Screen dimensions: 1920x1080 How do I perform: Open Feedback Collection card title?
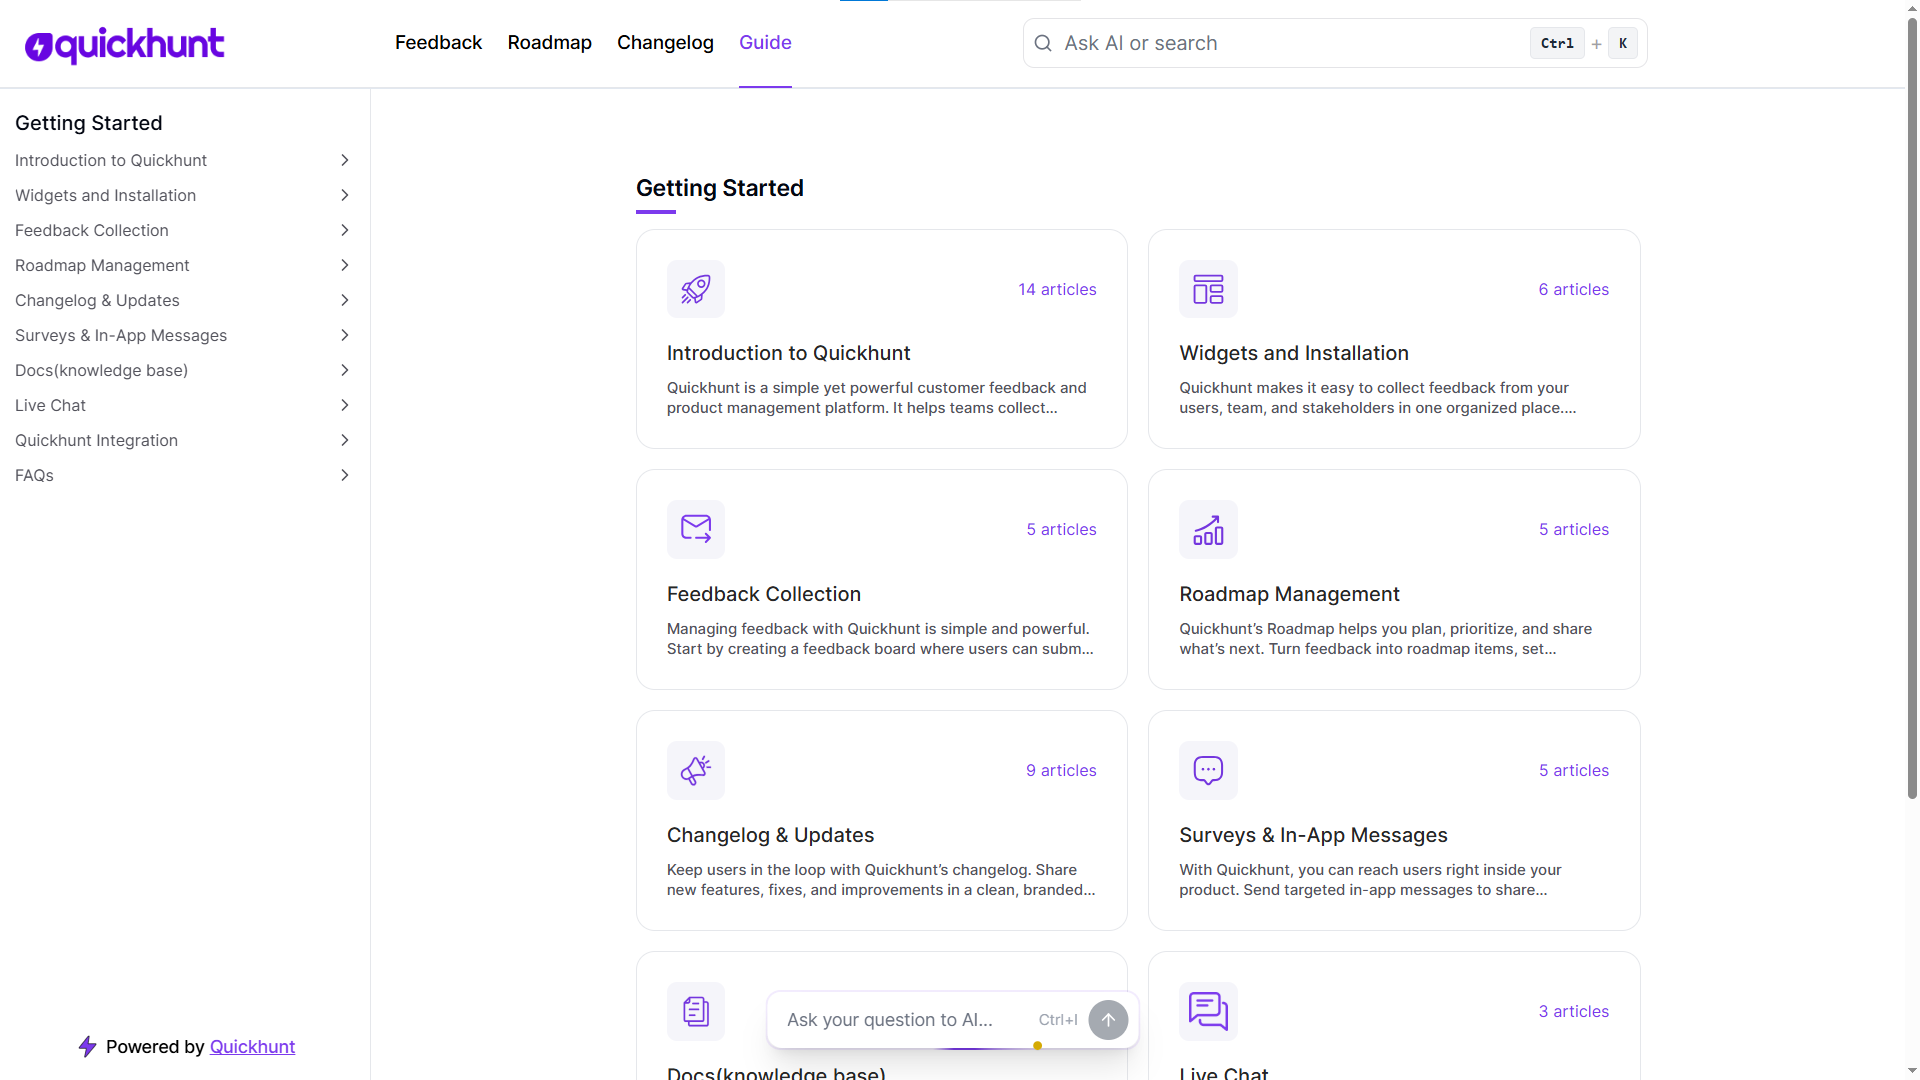(763, 594)
